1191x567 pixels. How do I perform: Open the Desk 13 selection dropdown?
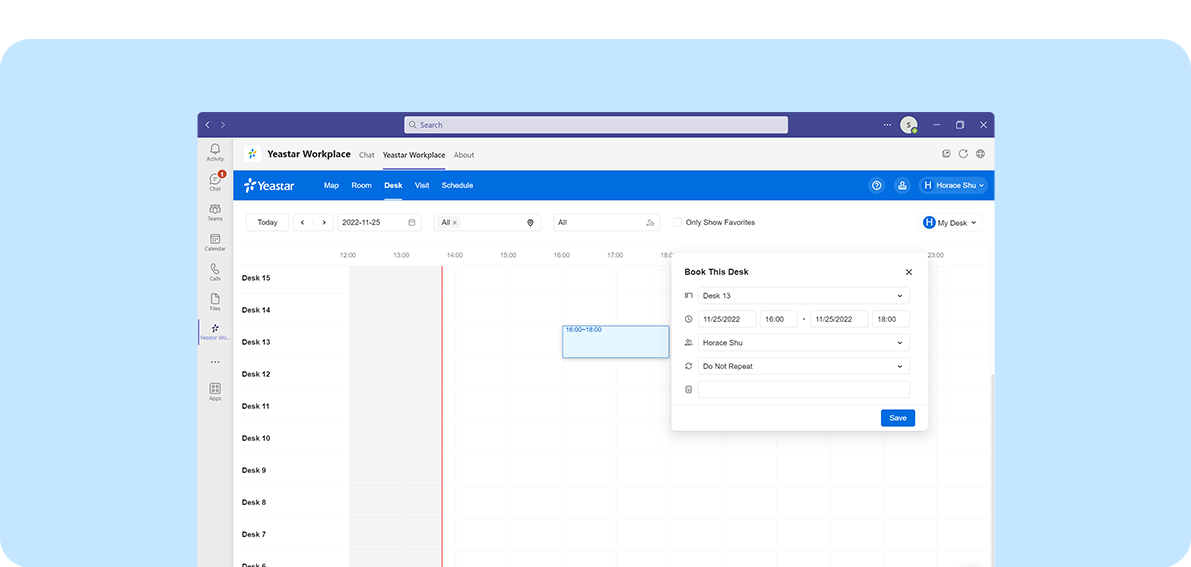(x=804, y=296)
